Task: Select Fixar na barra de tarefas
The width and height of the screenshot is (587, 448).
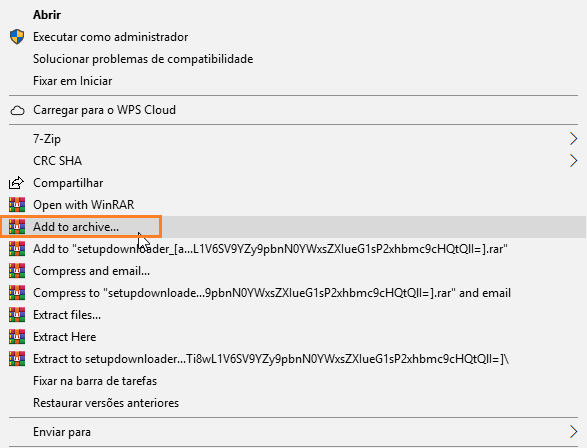Action: 95,381
